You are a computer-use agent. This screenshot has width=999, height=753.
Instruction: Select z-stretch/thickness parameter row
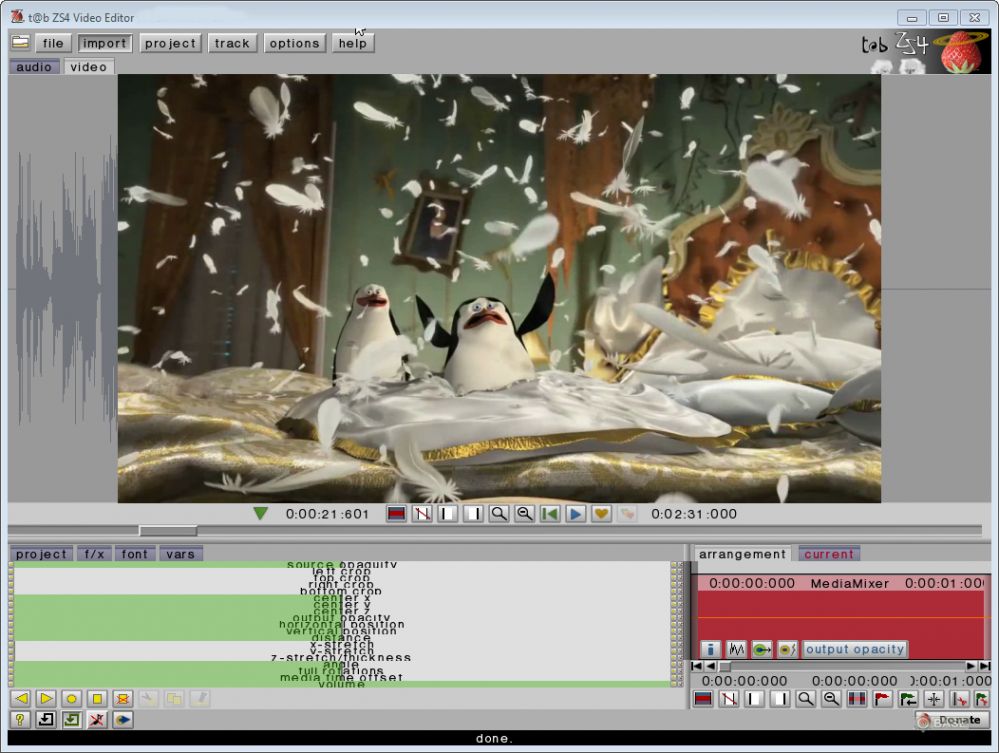click(341, 657)
